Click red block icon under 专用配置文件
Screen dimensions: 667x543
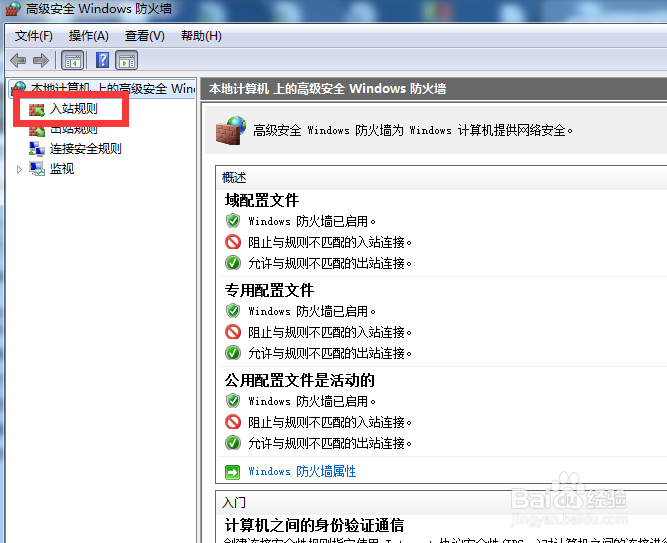[233, 332]
